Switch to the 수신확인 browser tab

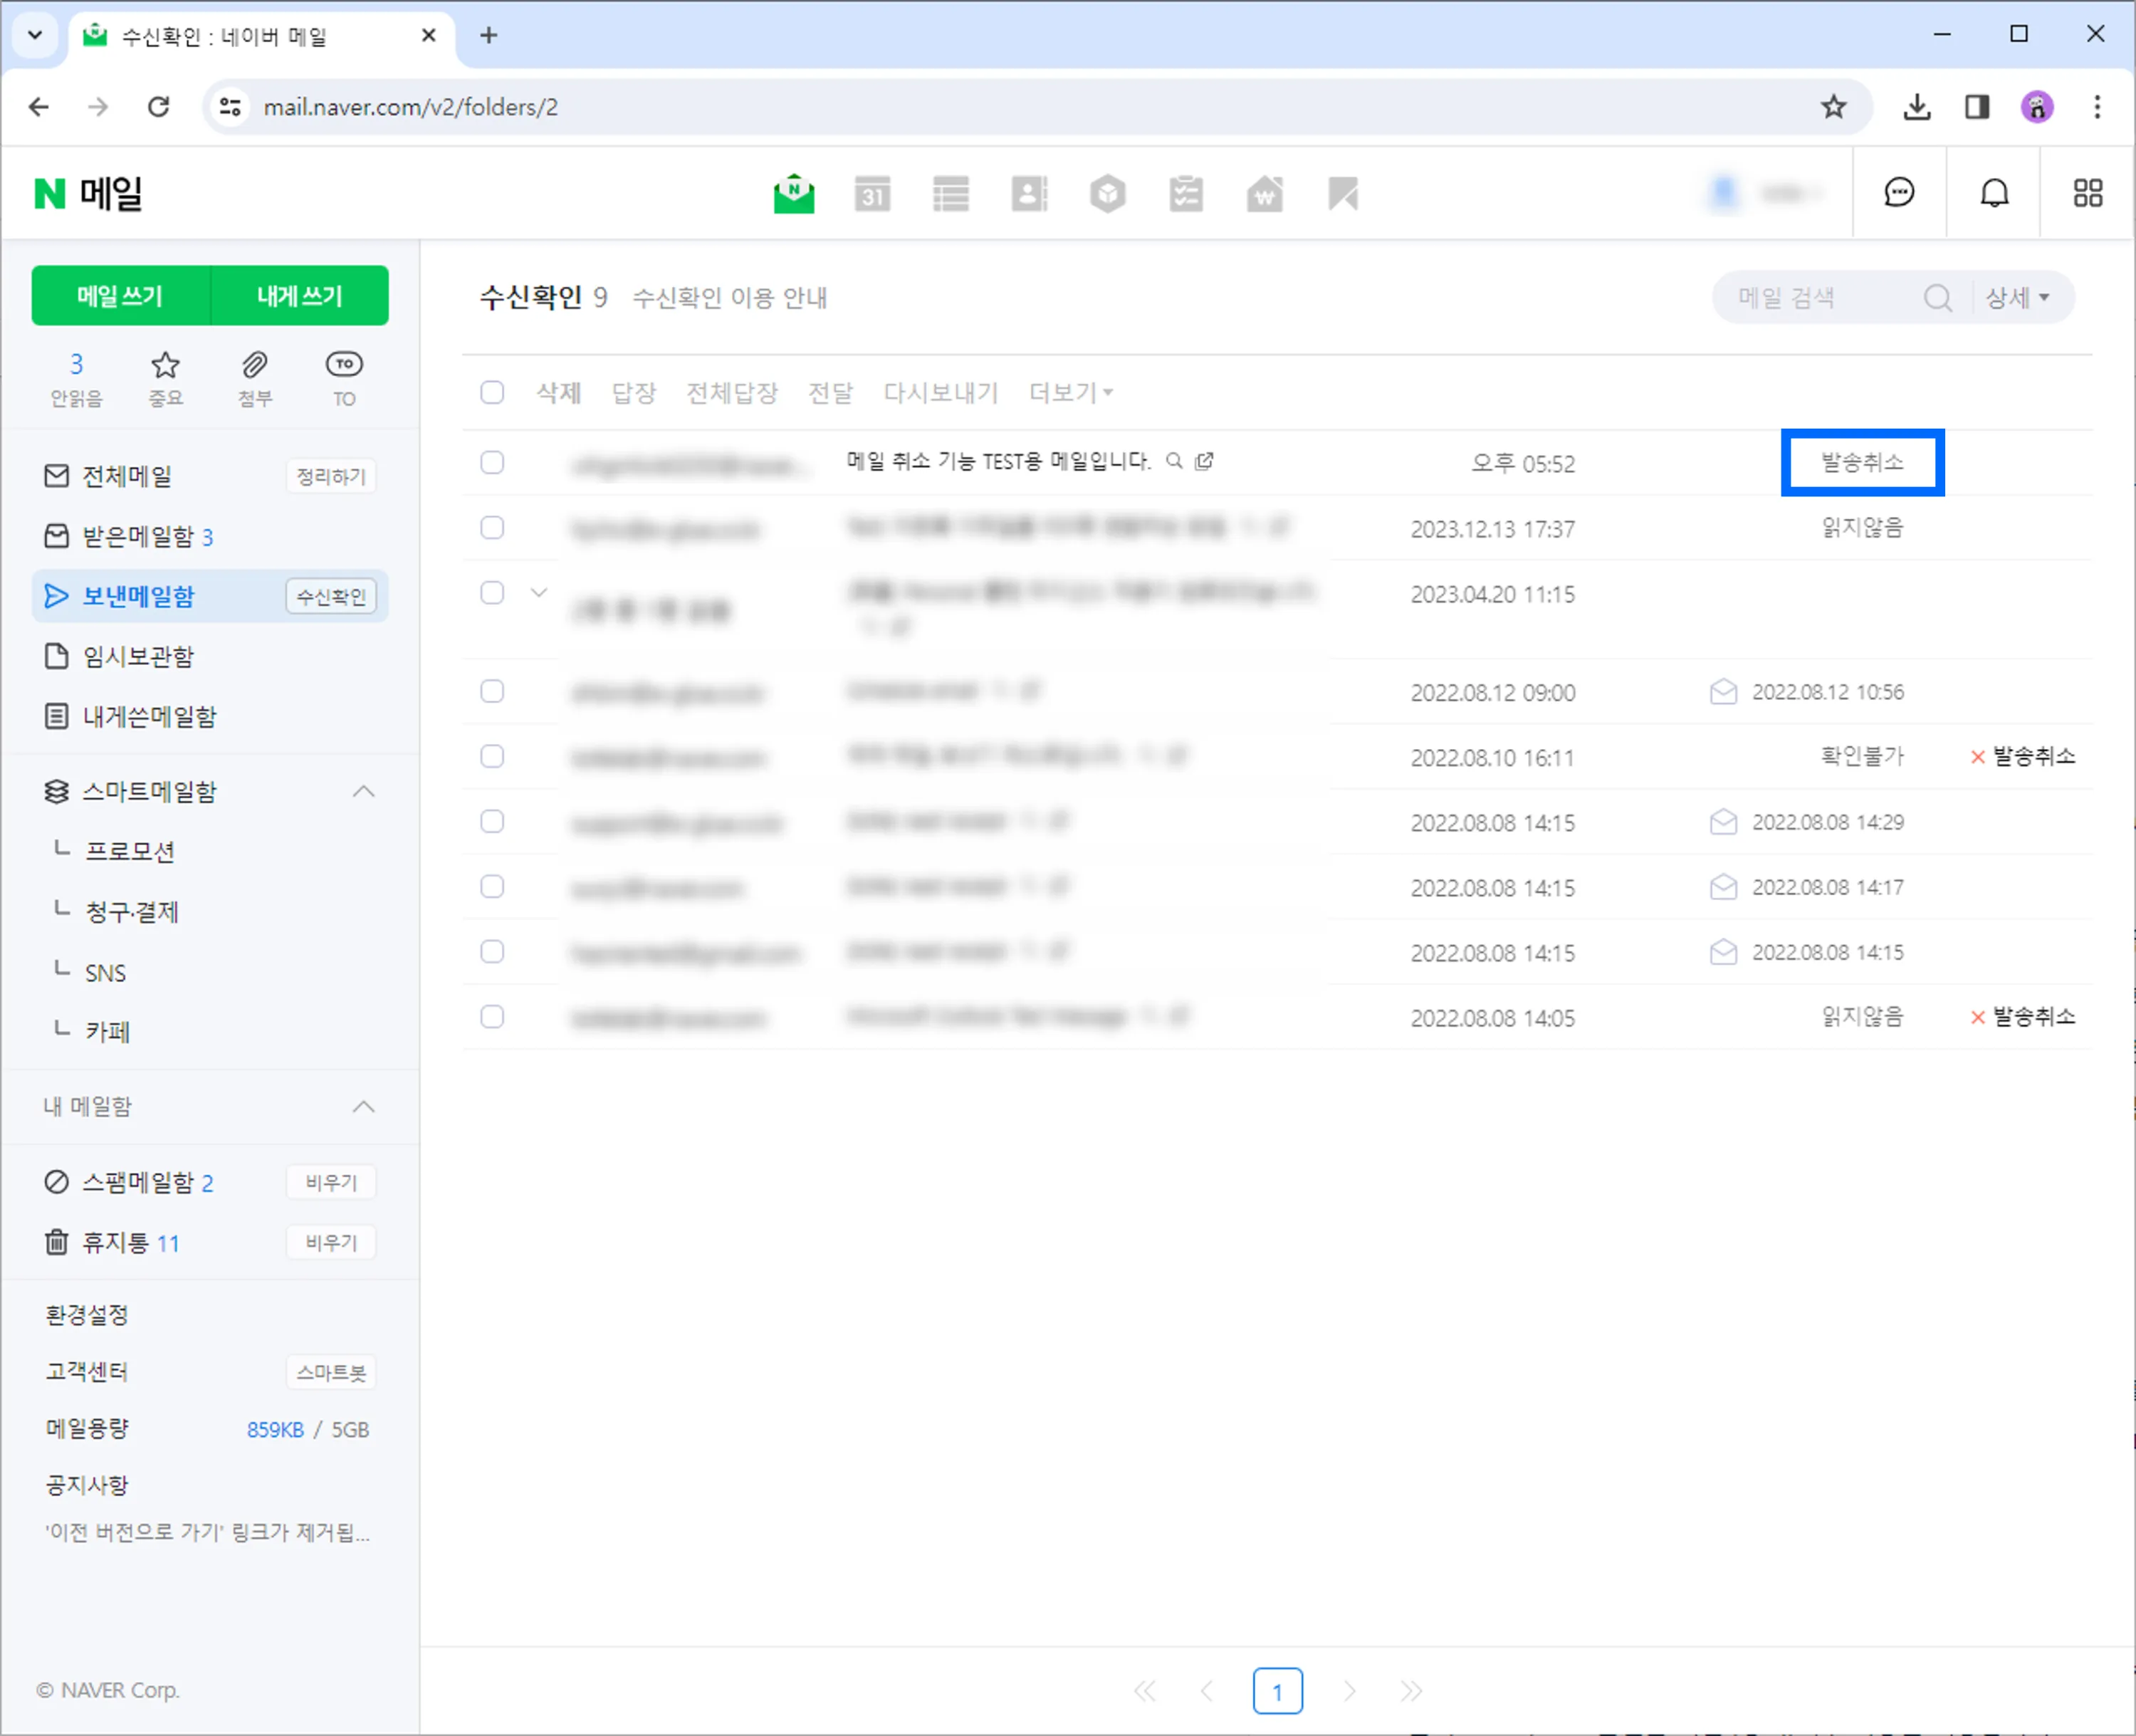click(x=224, y=36)
